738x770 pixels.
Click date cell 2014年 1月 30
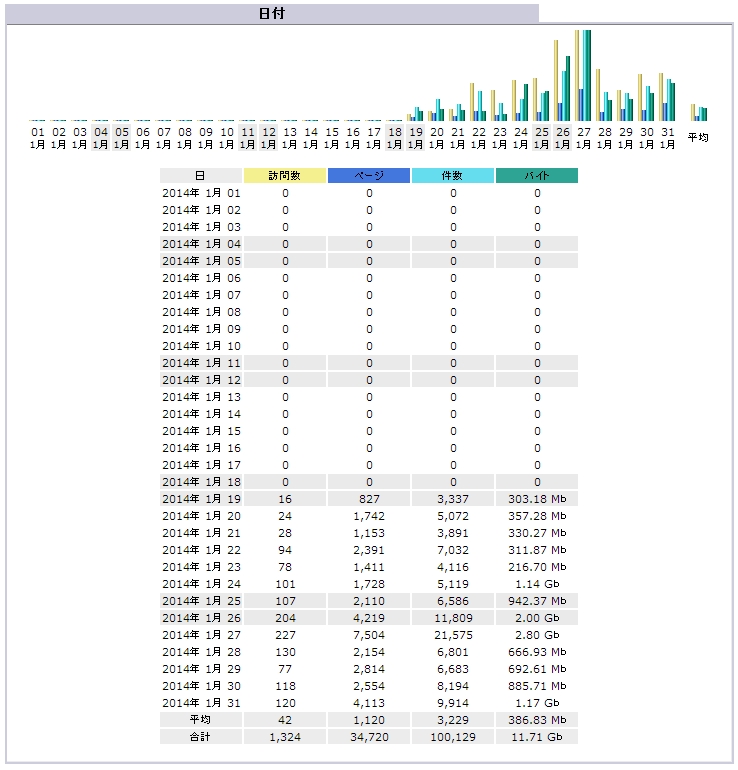tap(201, 686)
